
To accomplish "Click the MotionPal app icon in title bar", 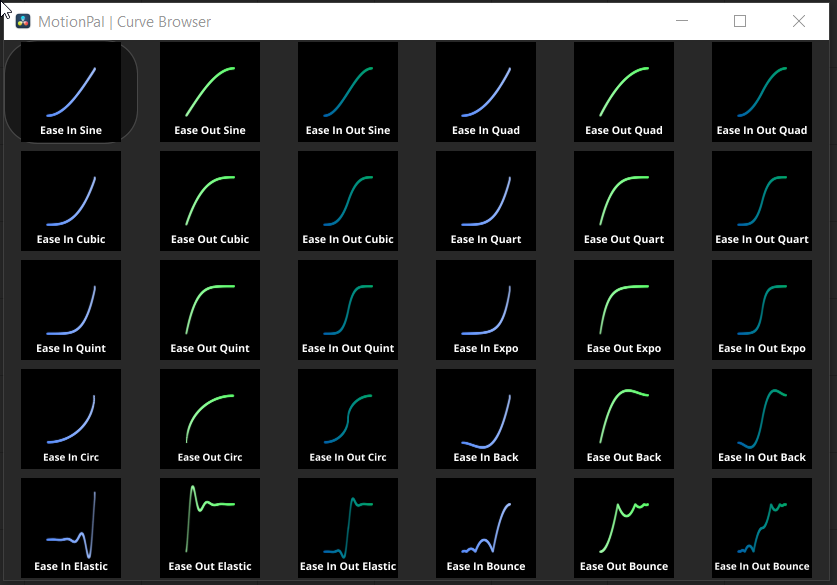I will (23, 21).
